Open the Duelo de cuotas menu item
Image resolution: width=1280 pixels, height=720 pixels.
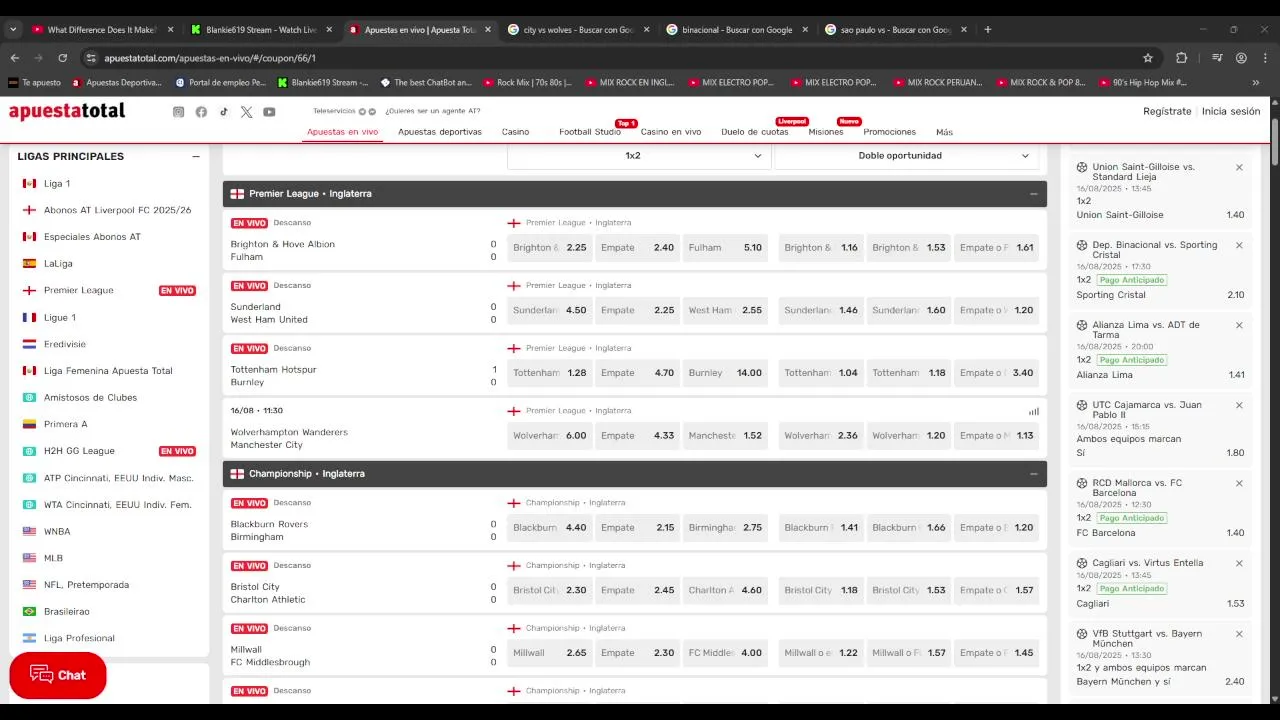[x=755, y=132]
